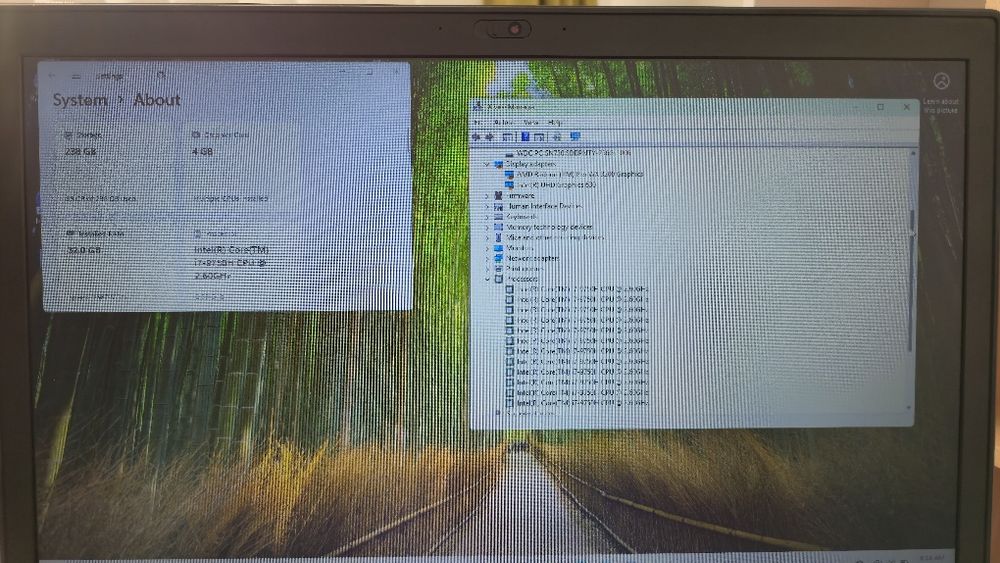1000x563 pixels.
Task: Click the Monitors category icon
Action: [x=499, y=248]
